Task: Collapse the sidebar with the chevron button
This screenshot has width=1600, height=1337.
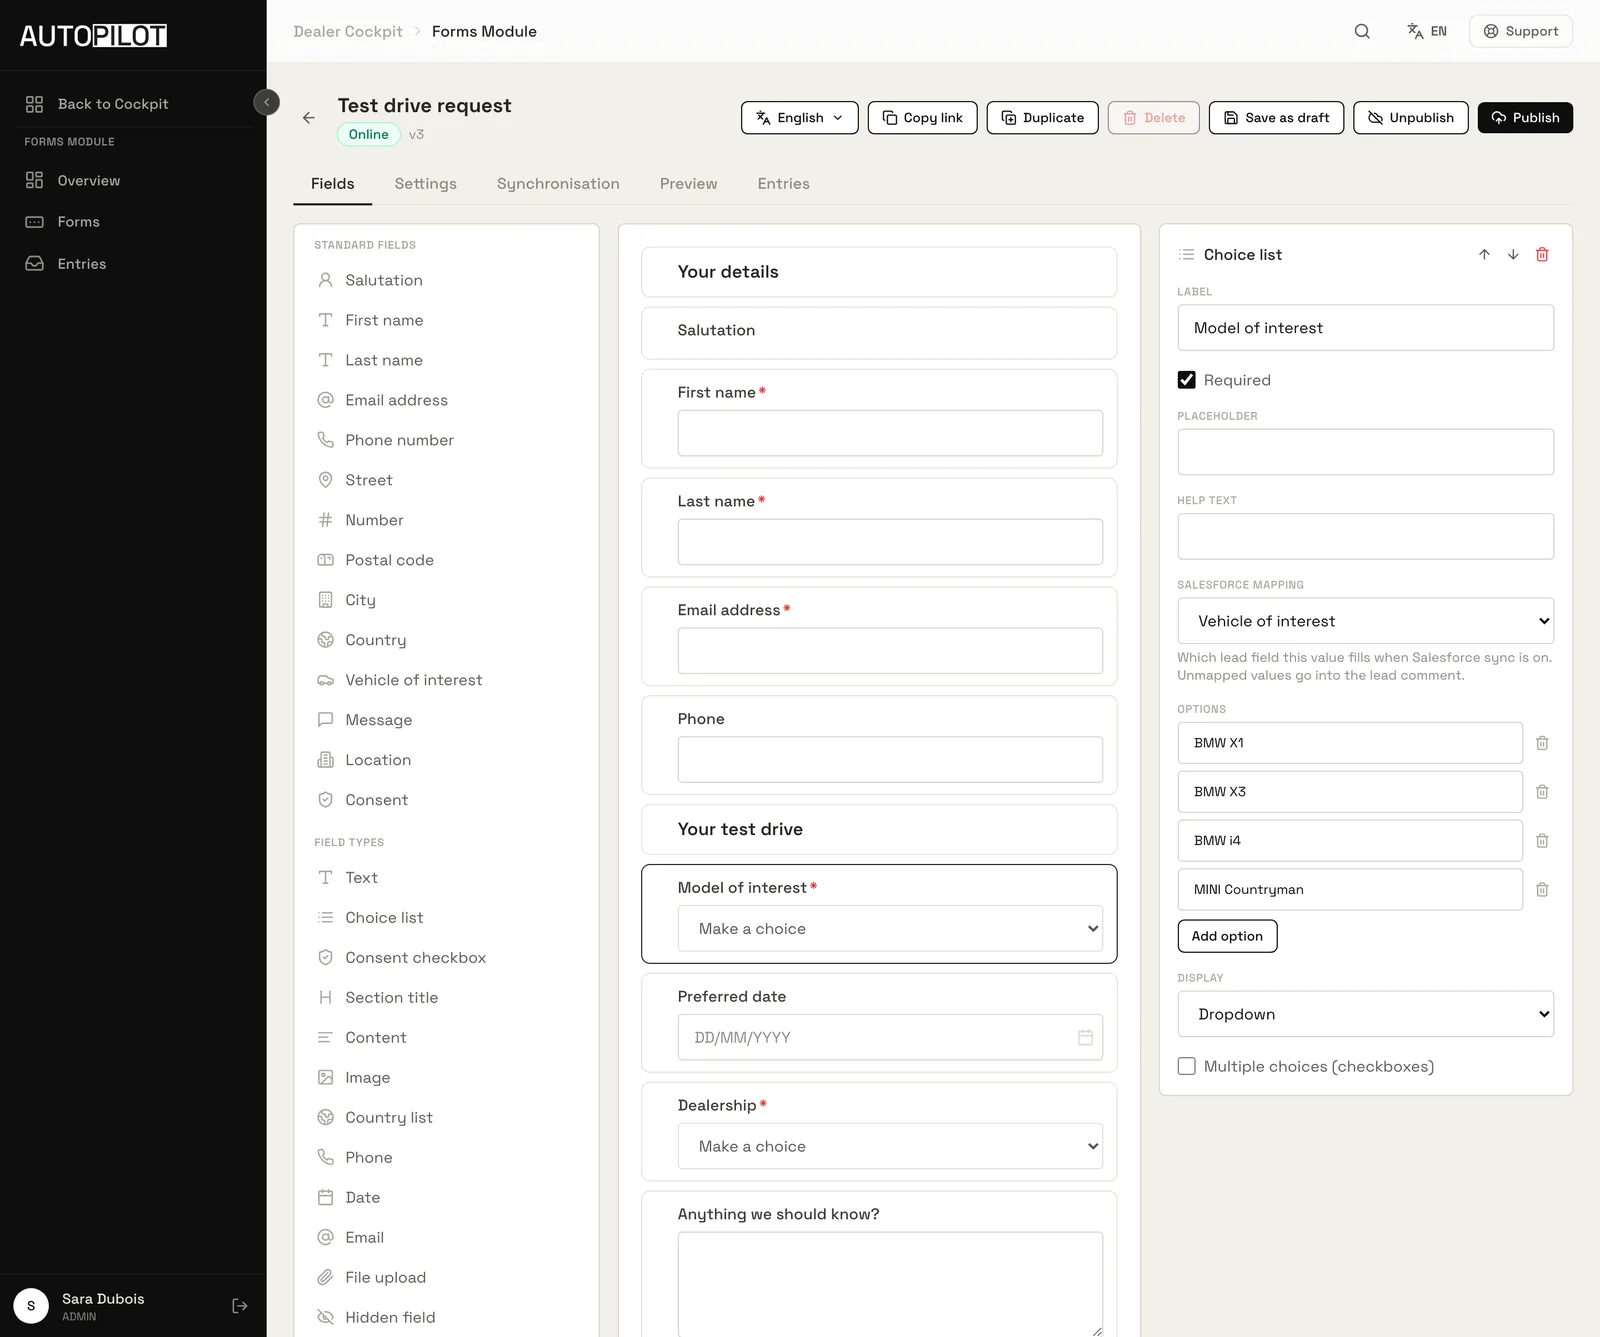Action: tap(267, 102)
